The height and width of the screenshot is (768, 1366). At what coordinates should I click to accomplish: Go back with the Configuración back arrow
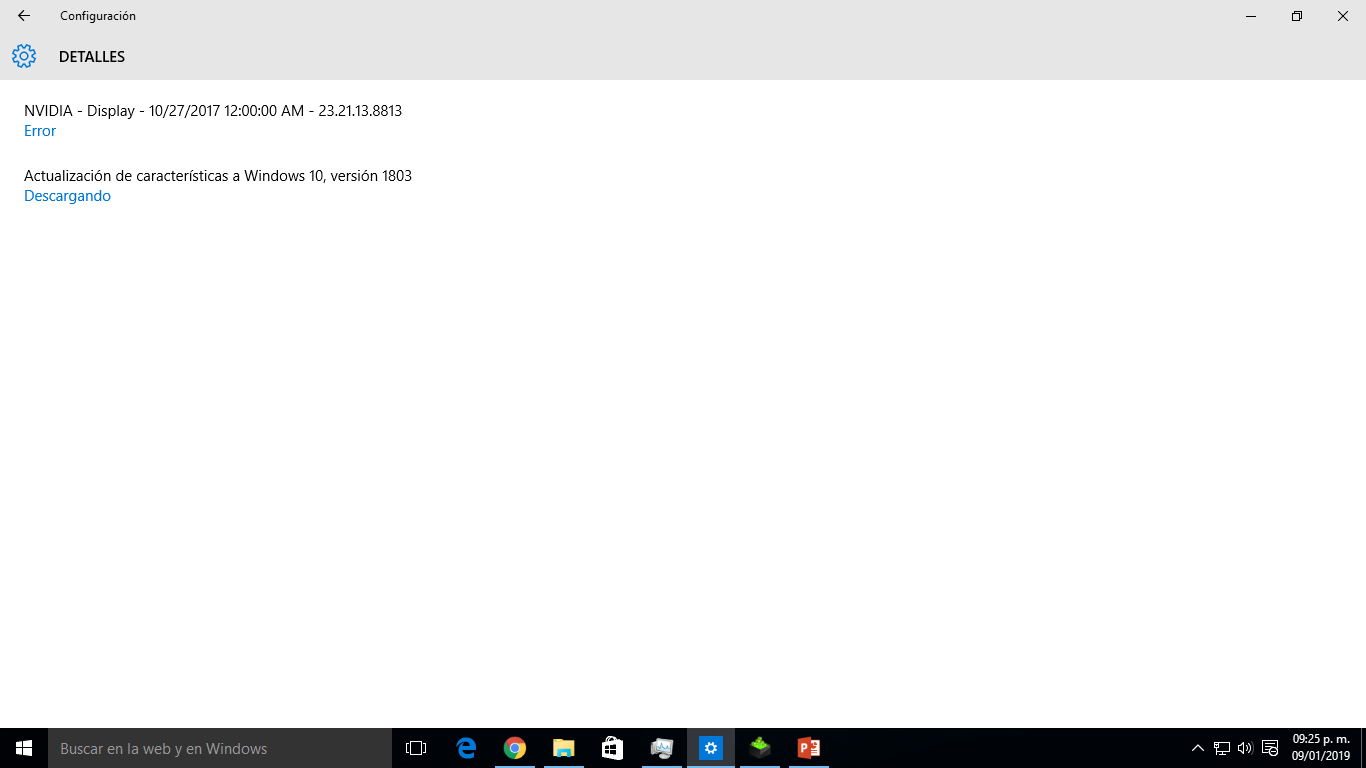click(x=24, y=16)
